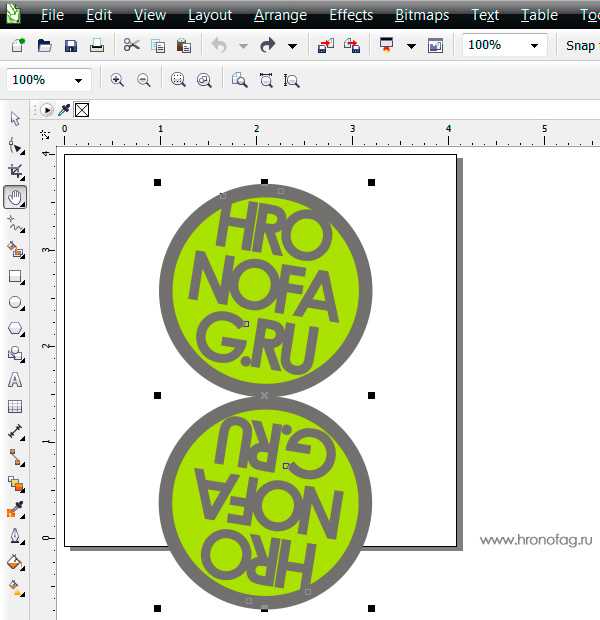Click the No Color crossed swatch
The height and width of the screenshot is (620, 600).
tap(82, 110)
